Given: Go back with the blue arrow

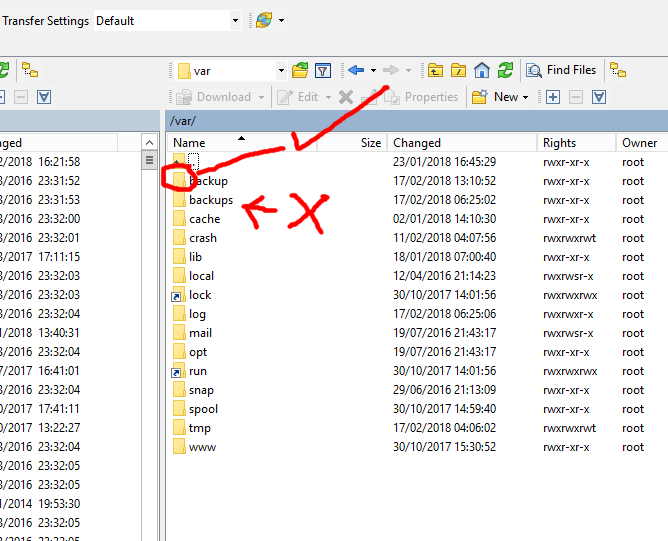Looking at the screenshot, I should 355,70.
